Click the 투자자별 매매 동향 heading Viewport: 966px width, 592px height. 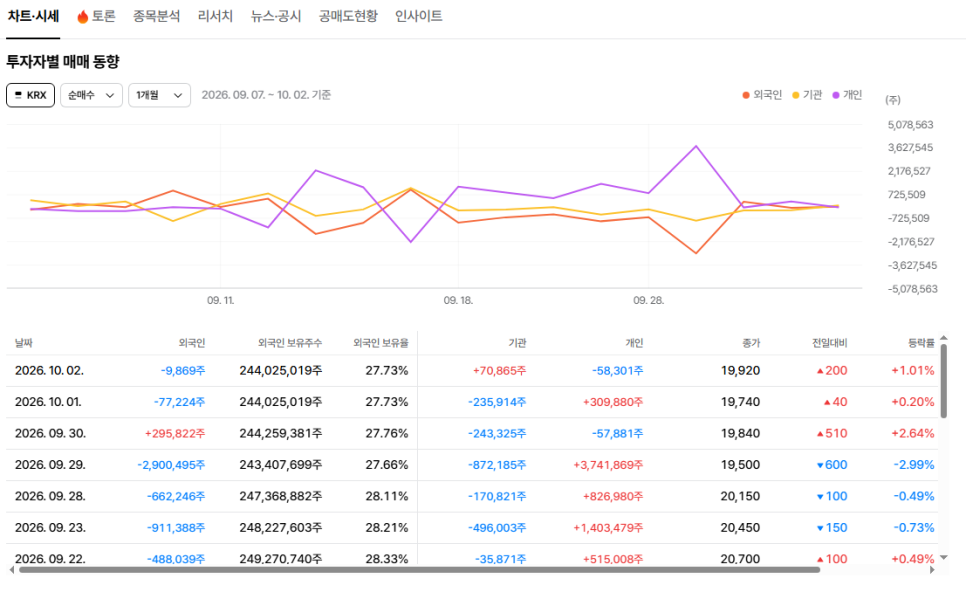(x=63, y=62)
